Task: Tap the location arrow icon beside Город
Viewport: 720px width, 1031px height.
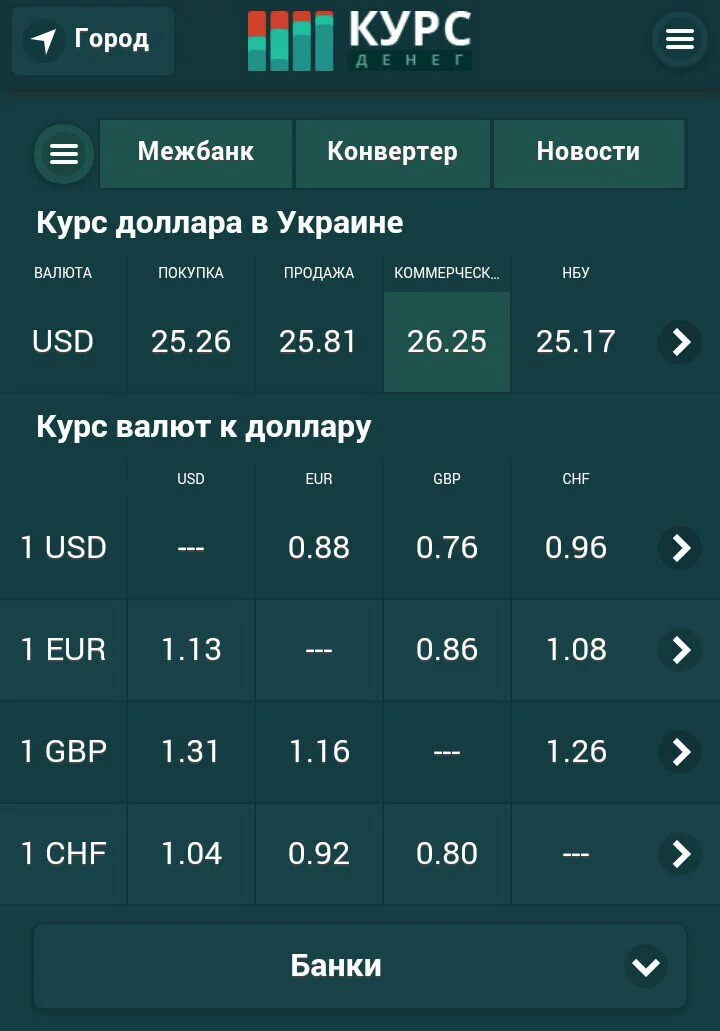Action: tap(44, 40)
